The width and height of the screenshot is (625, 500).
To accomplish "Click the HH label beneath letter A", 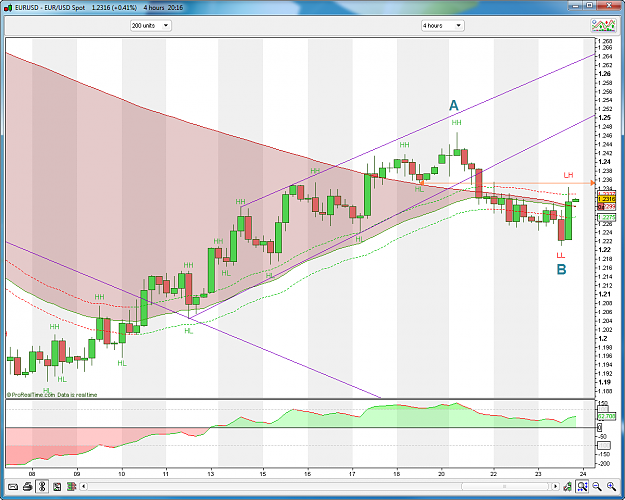I will tap(456, 123).
